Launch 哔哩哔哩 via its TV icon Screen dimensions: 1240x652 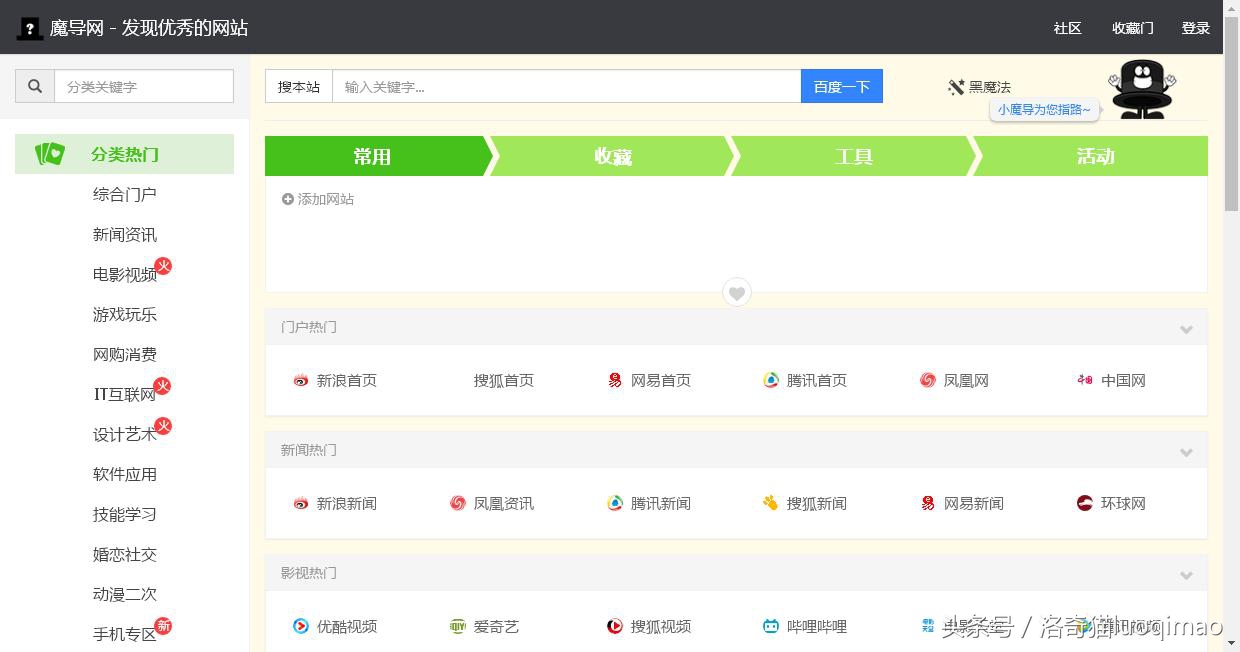point(772,626)
